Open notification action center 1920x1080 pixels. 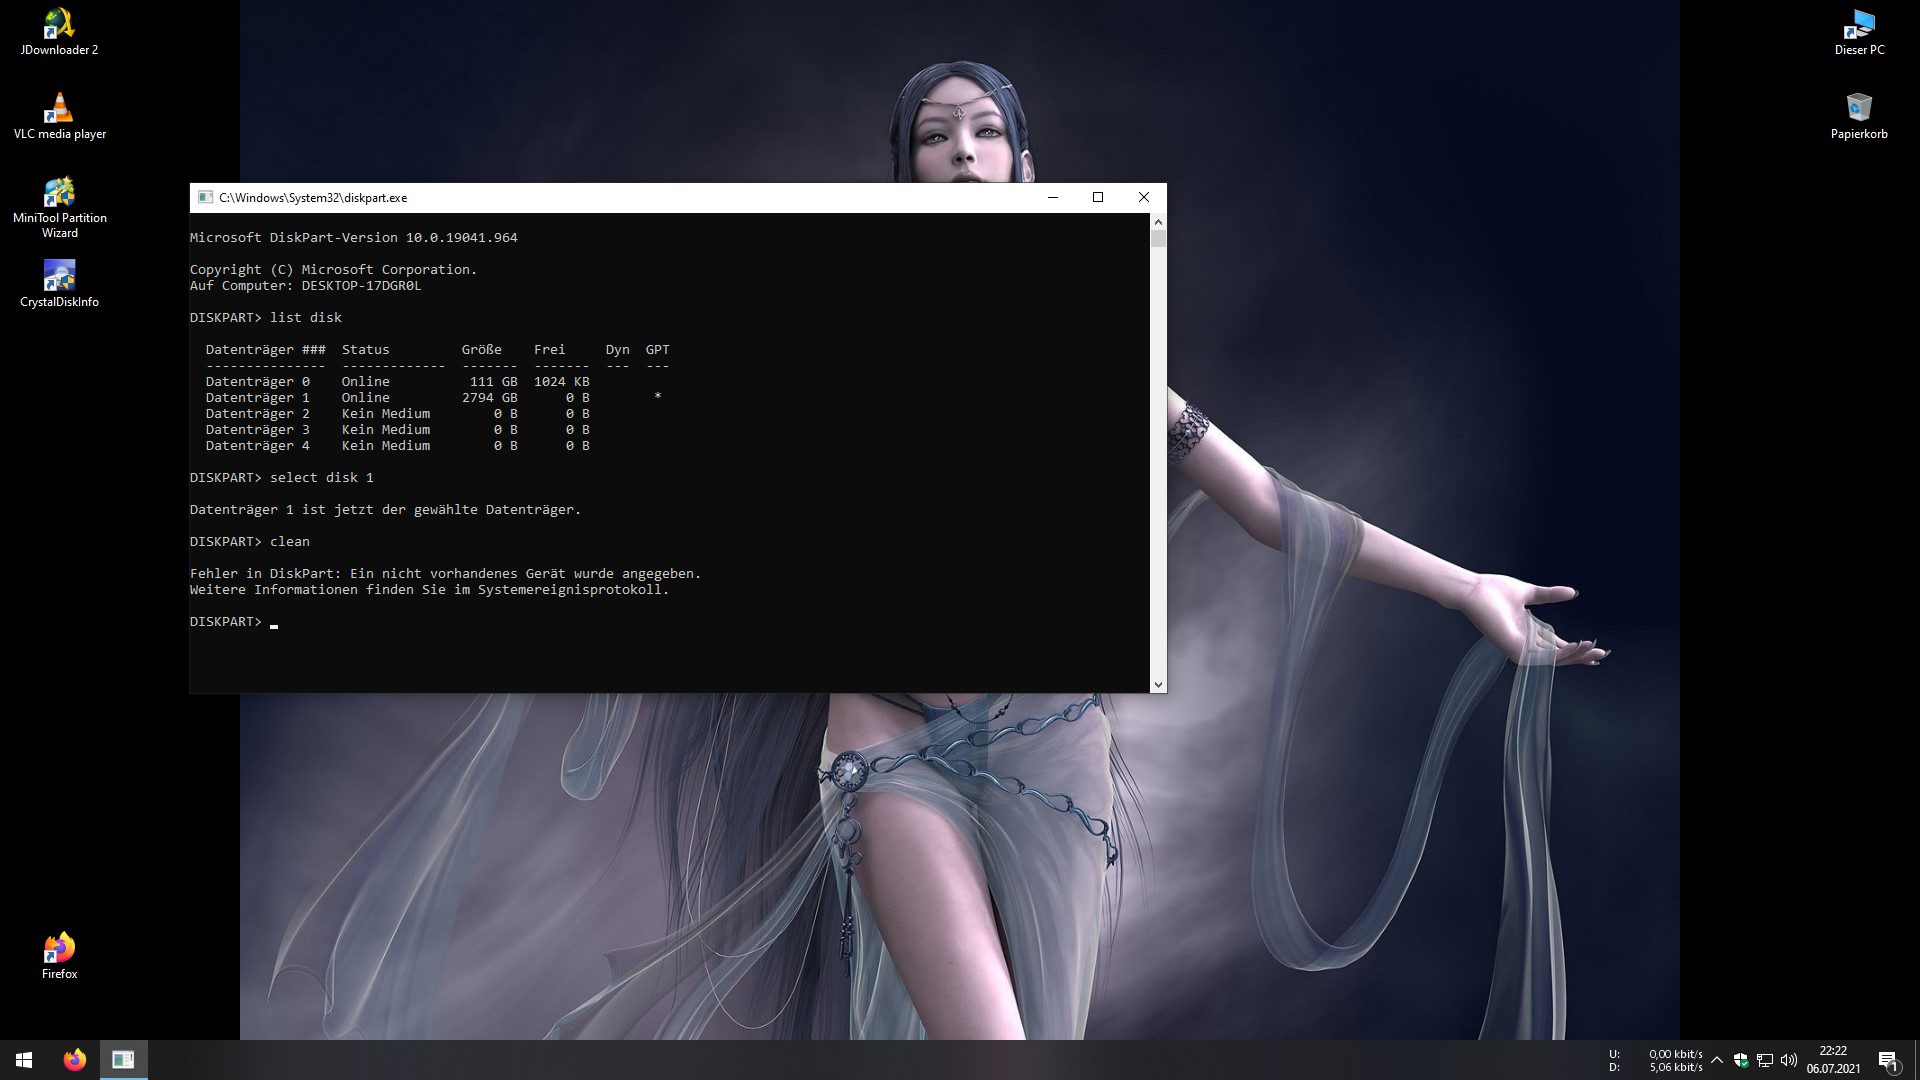coord(1888,1060)
